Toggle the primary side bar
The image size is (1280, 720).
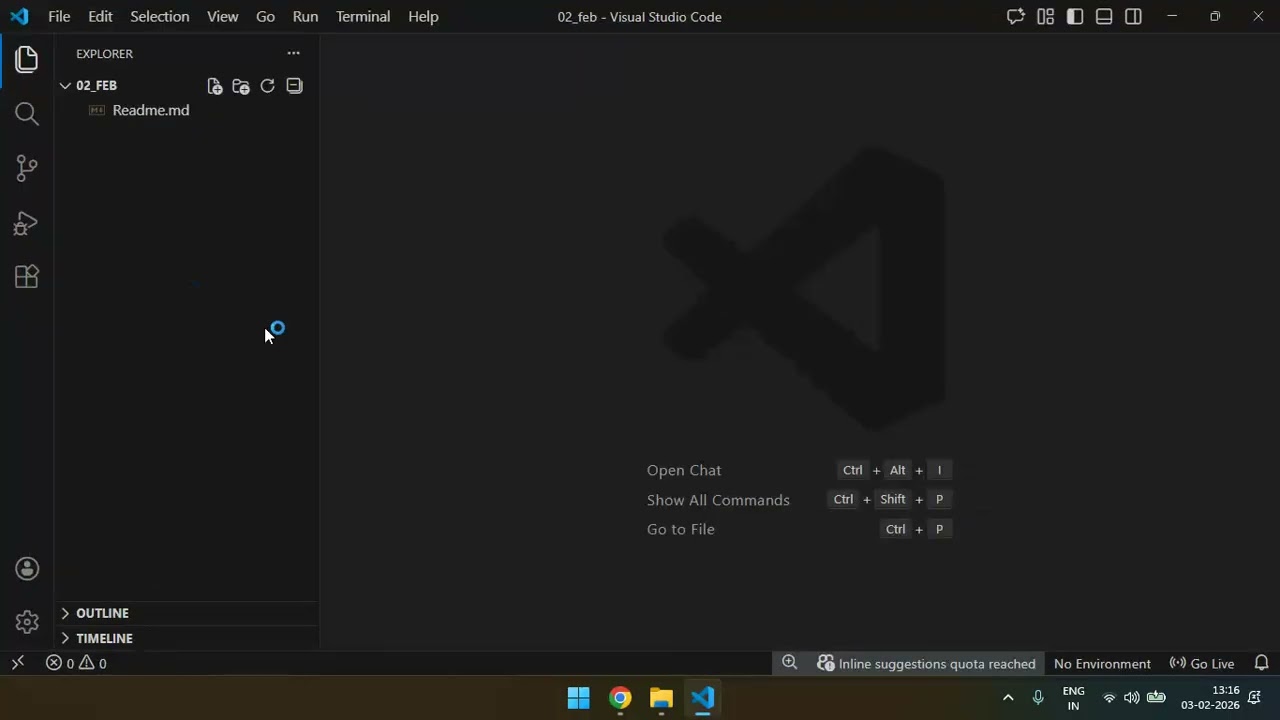tap(1075, 17)
